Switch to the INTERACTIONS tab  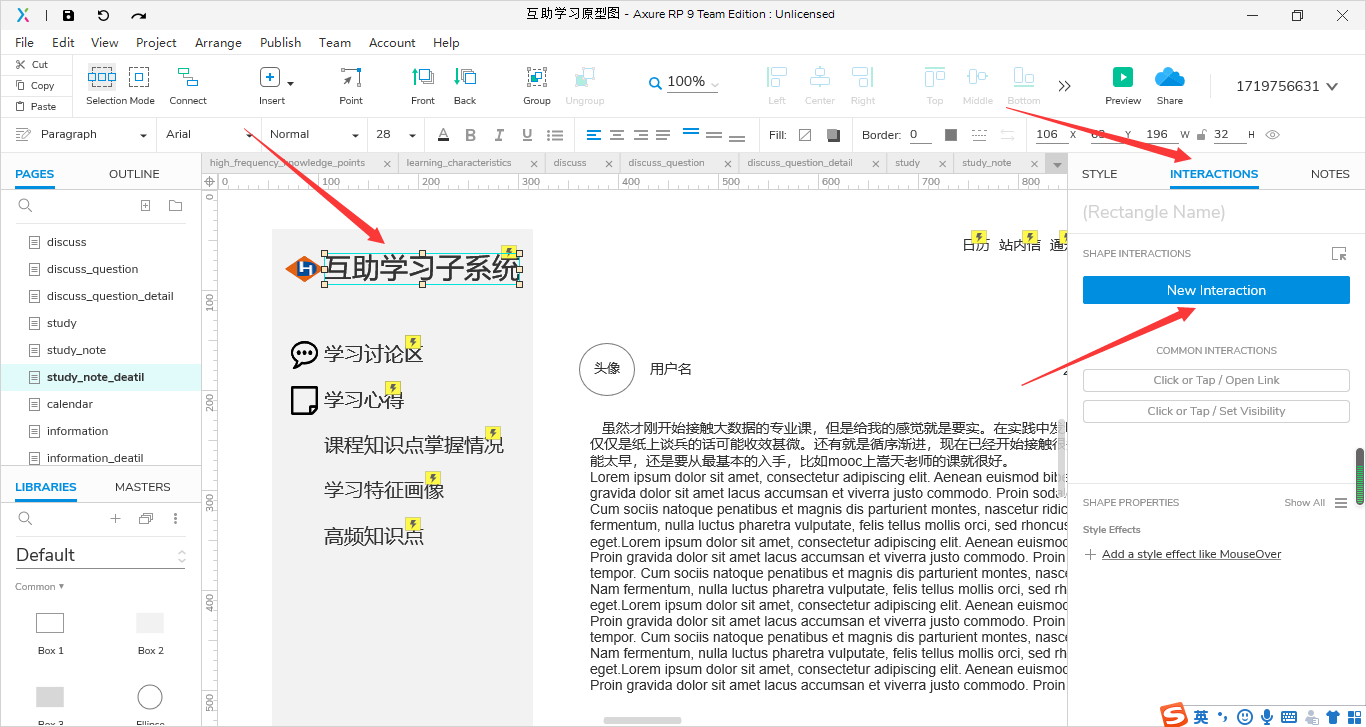1214,173
